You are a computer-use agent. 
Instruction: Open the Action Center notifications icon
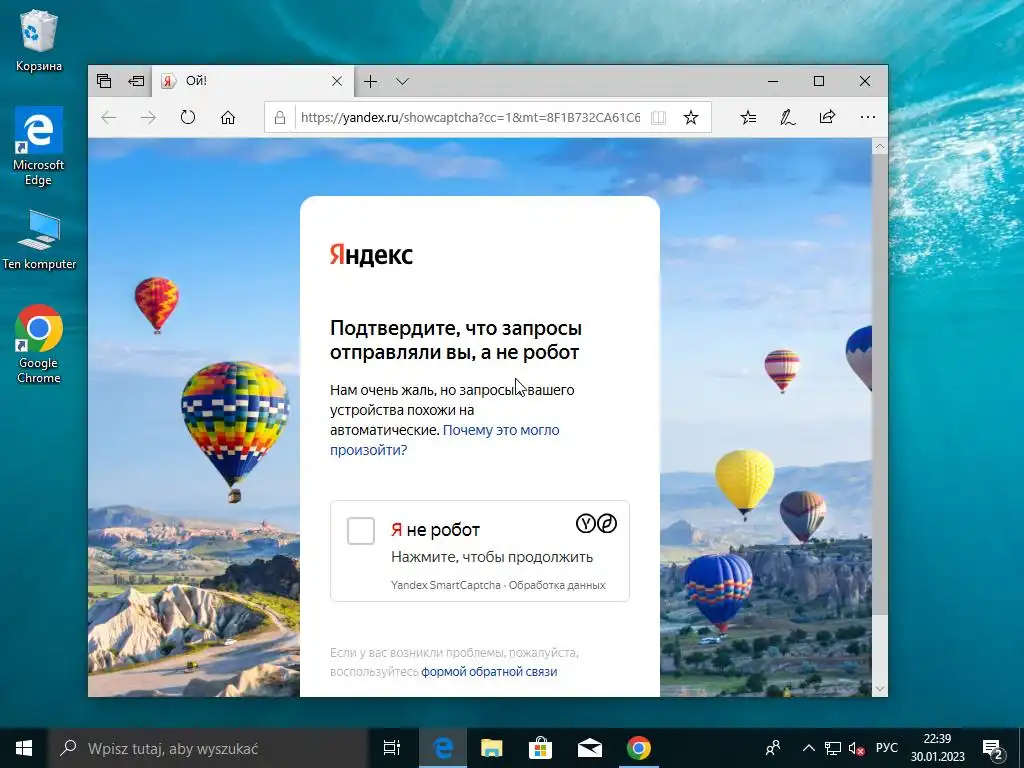(993, 748)
